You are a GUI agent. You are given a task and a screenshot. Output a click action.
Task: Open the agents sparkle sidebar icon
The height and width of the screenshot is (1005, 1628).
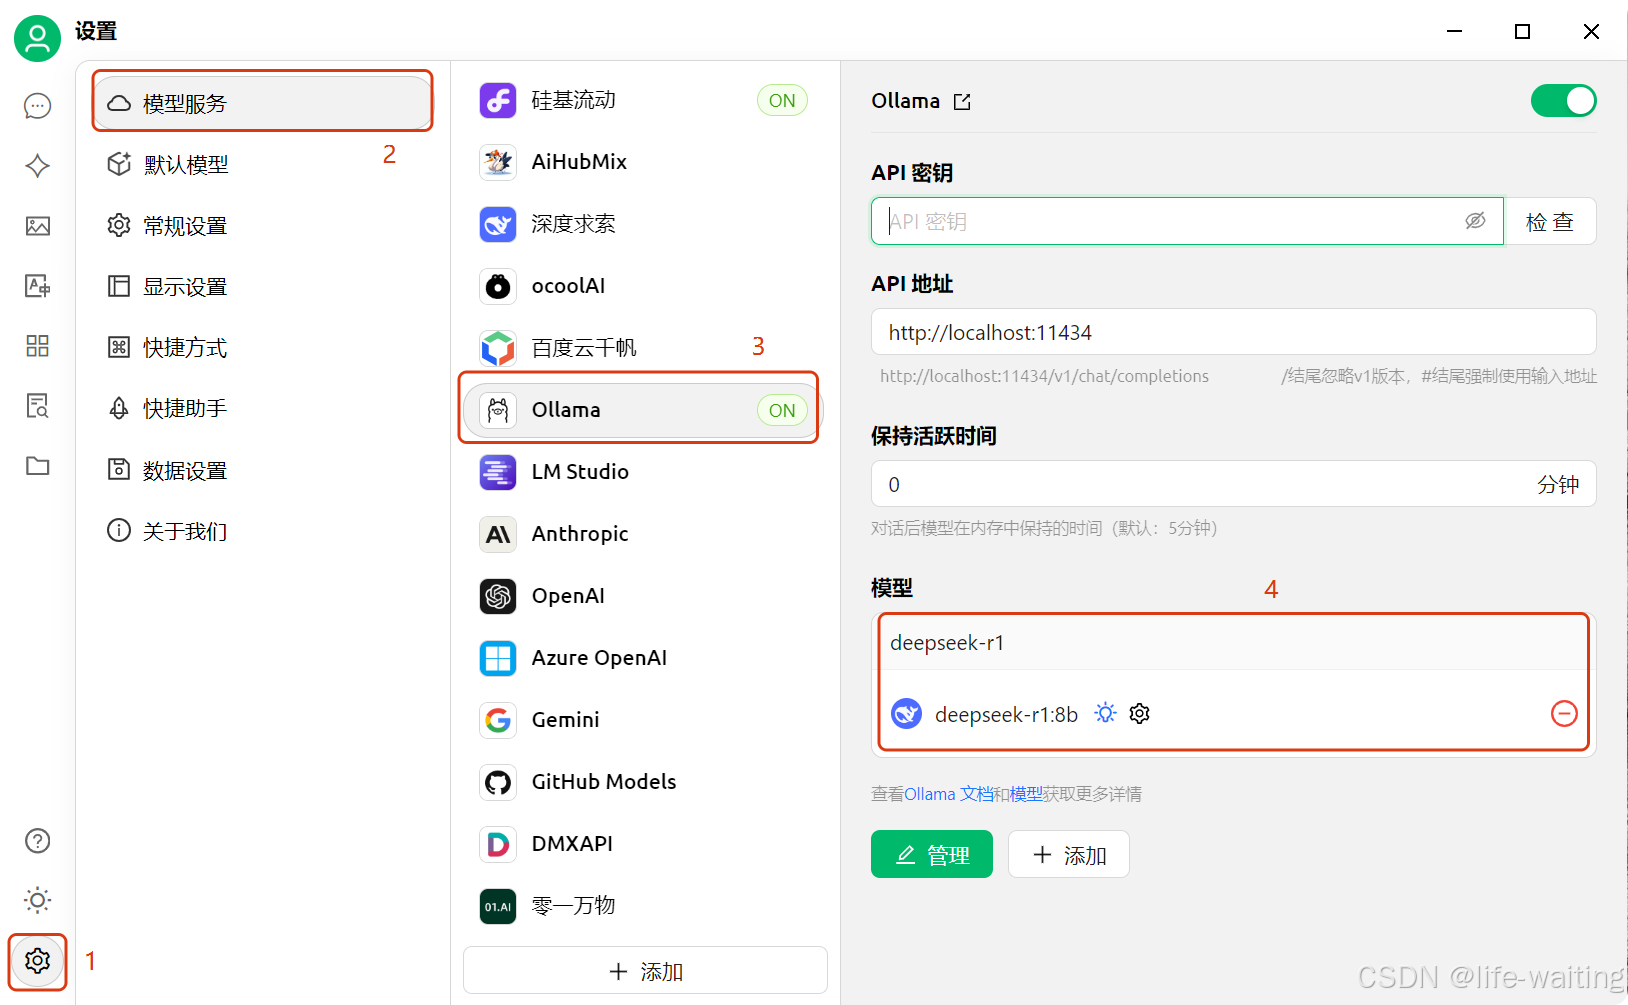38,166
